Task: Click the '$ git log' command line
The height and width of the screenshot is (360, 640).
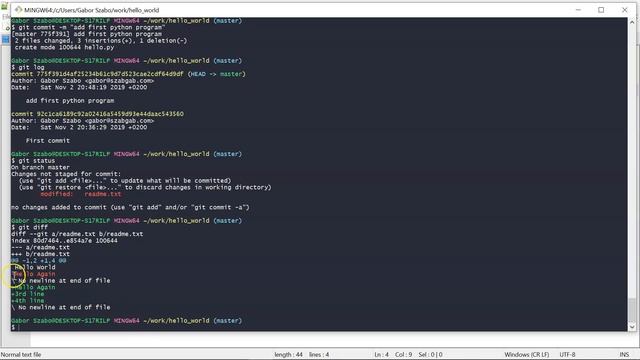Action: (x=28, y=67)
